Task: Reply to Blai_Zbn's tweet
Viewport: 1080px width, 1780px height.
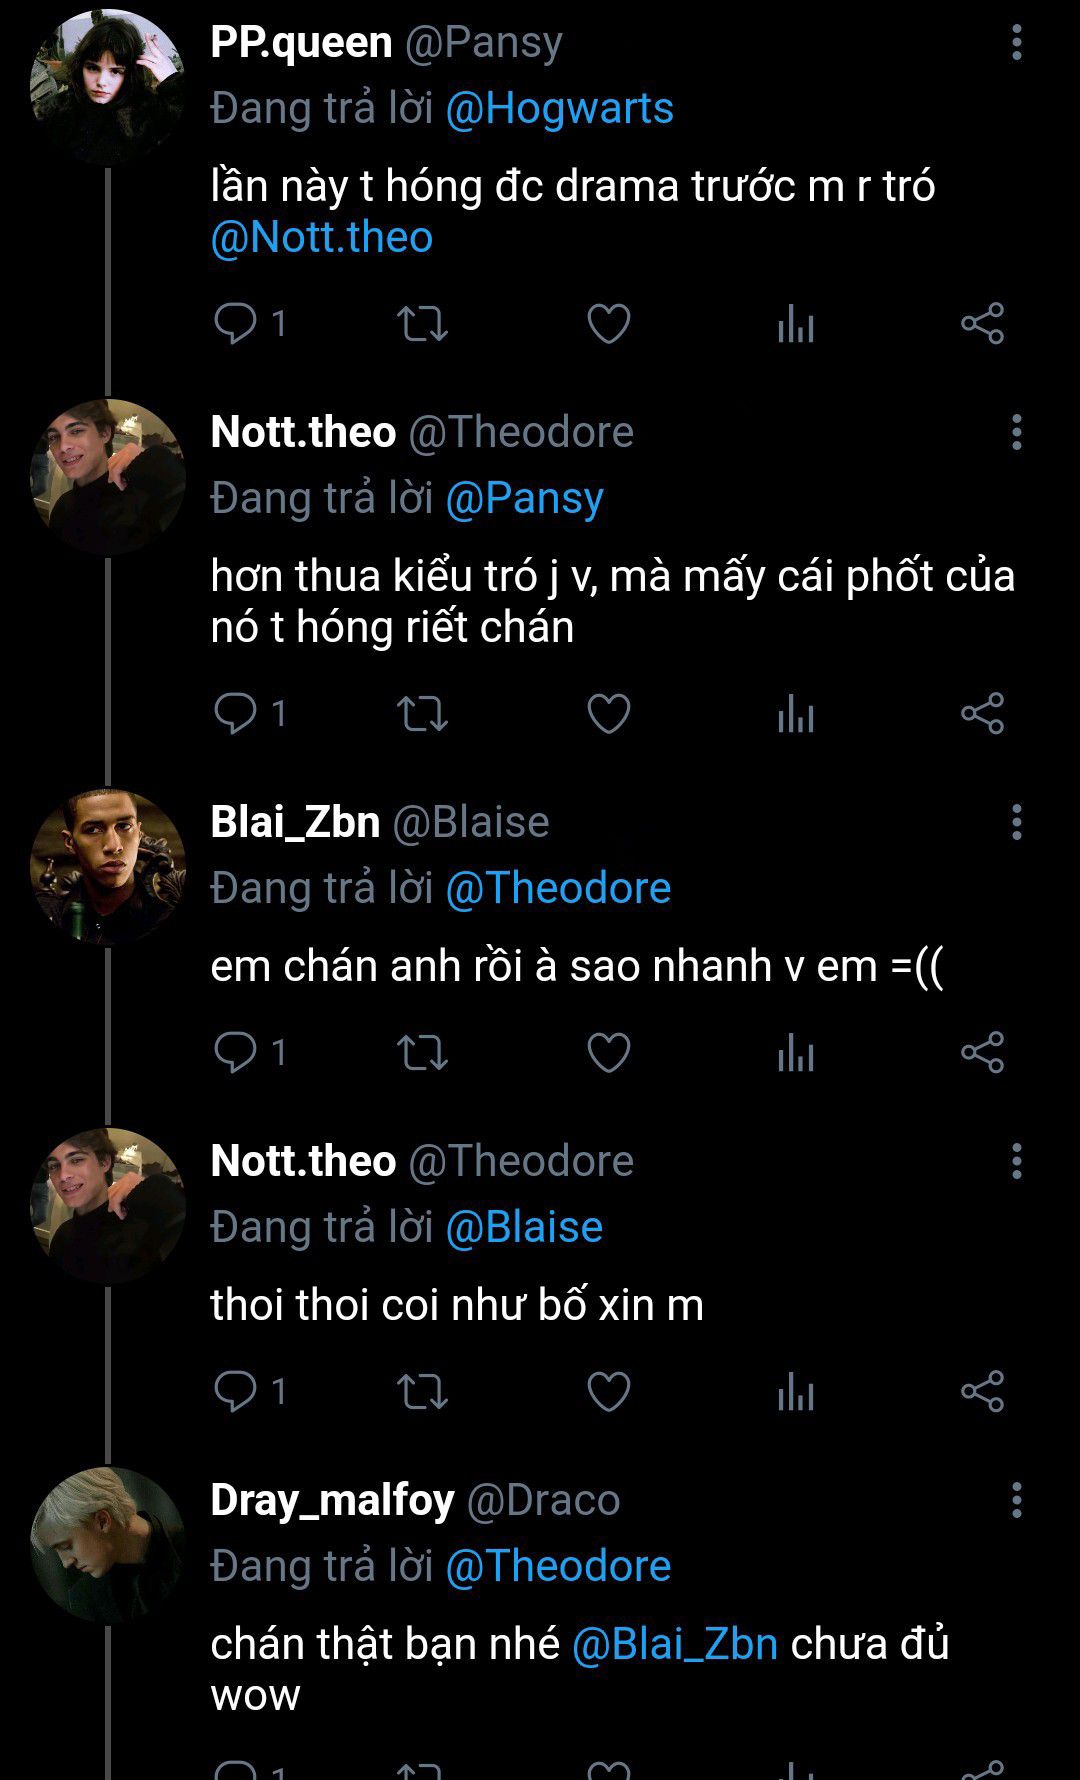Action: coord(236,1053)
